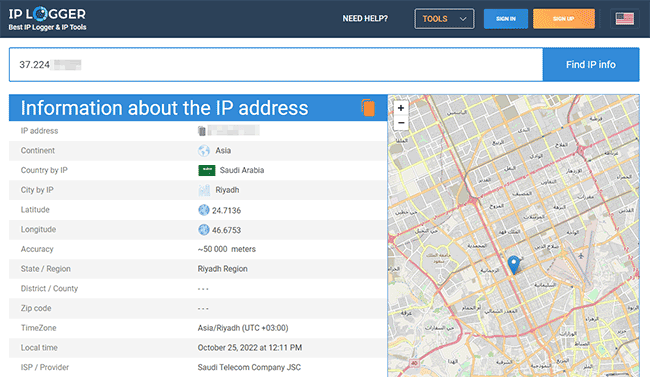
Task: Open the NEED HELP? link
Action: 365,19
